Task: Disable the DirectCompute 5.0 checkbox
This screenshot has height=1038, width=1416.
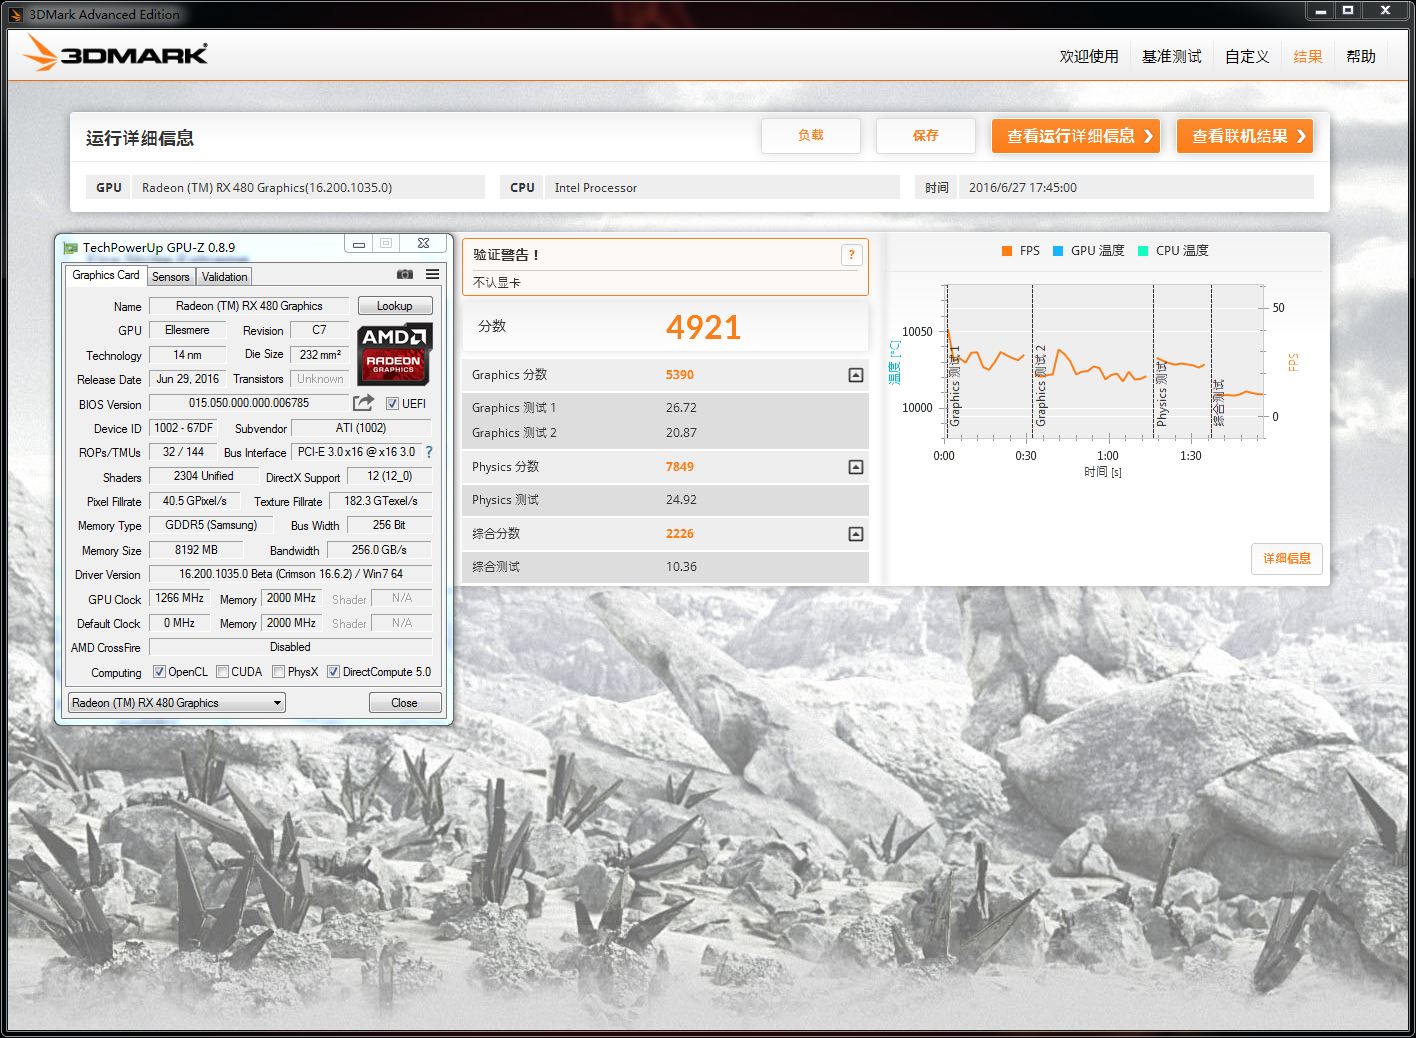Action: click(333, 671)
